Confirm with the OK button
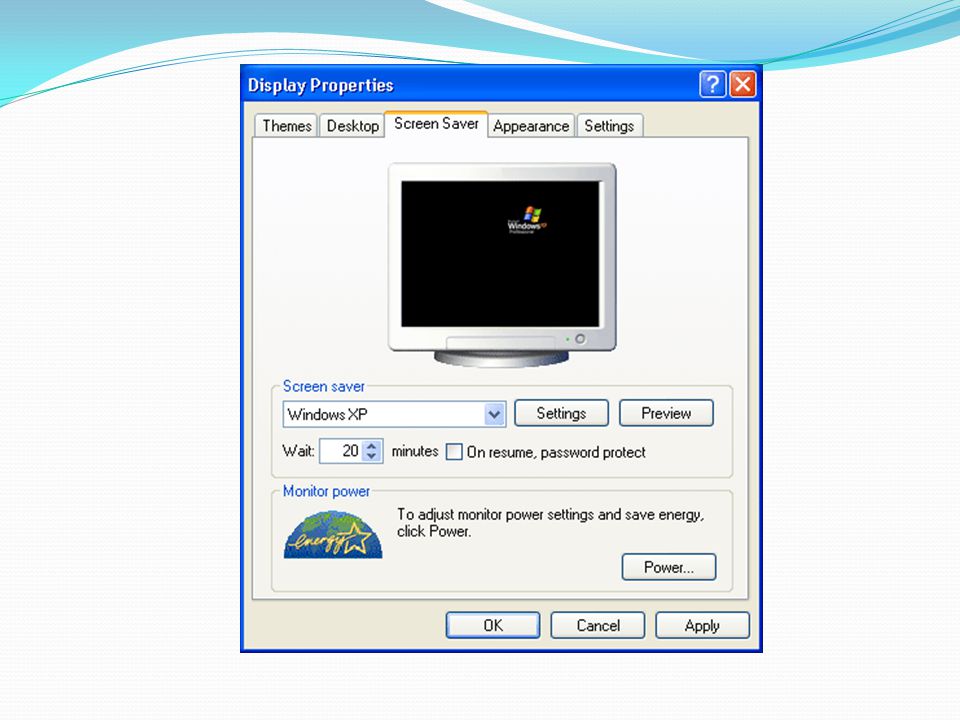This screenshot has width=960, height=720. click(x=493, y=625)
